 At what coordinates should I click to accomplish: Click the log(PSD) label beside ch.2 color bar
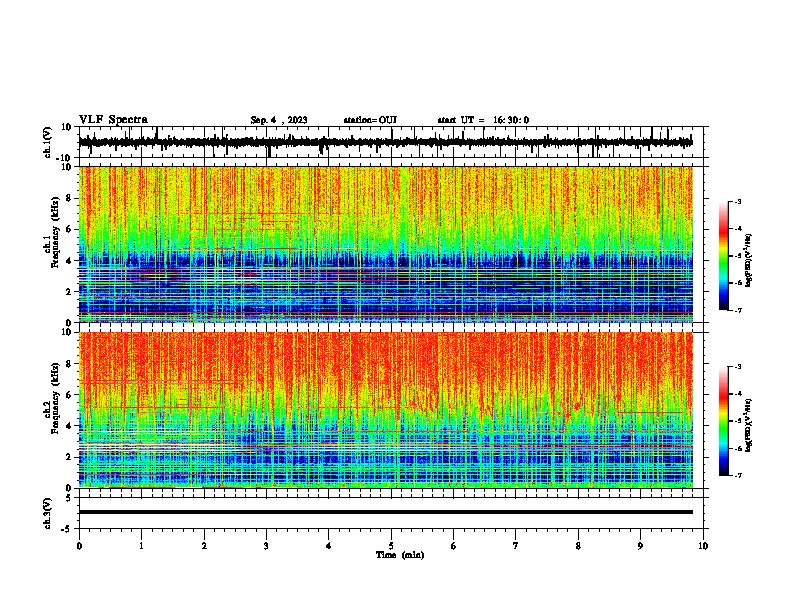click(749, 425)
